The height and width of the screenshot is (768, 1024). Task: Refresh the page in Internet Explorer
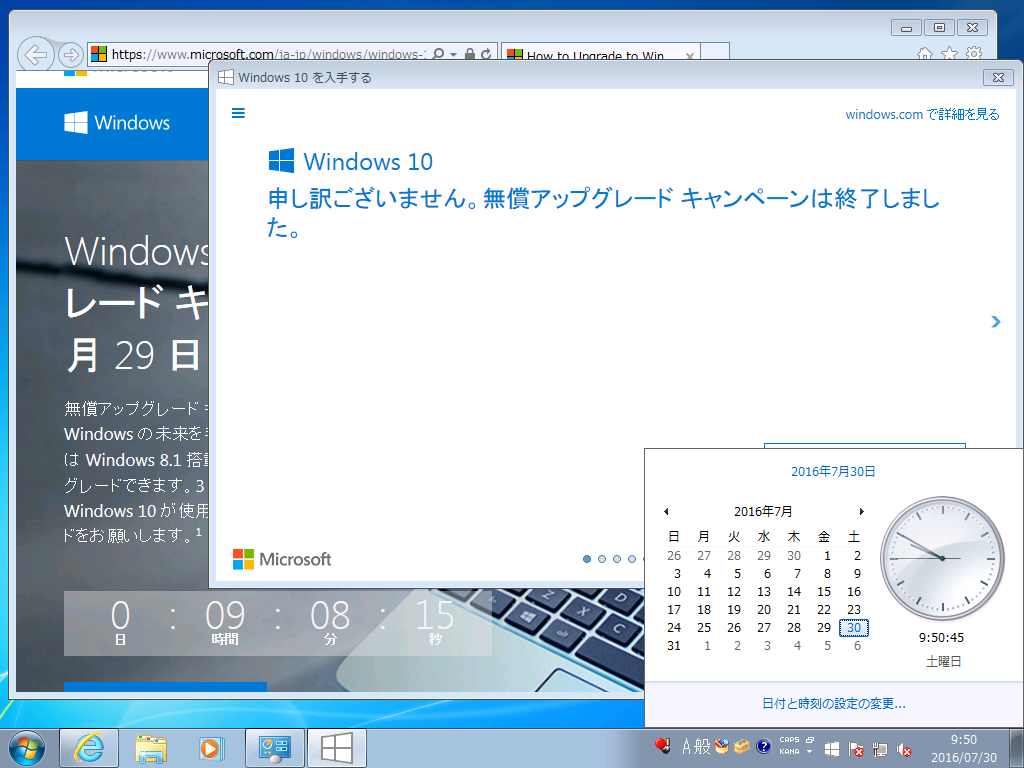[x=486, y=54]
